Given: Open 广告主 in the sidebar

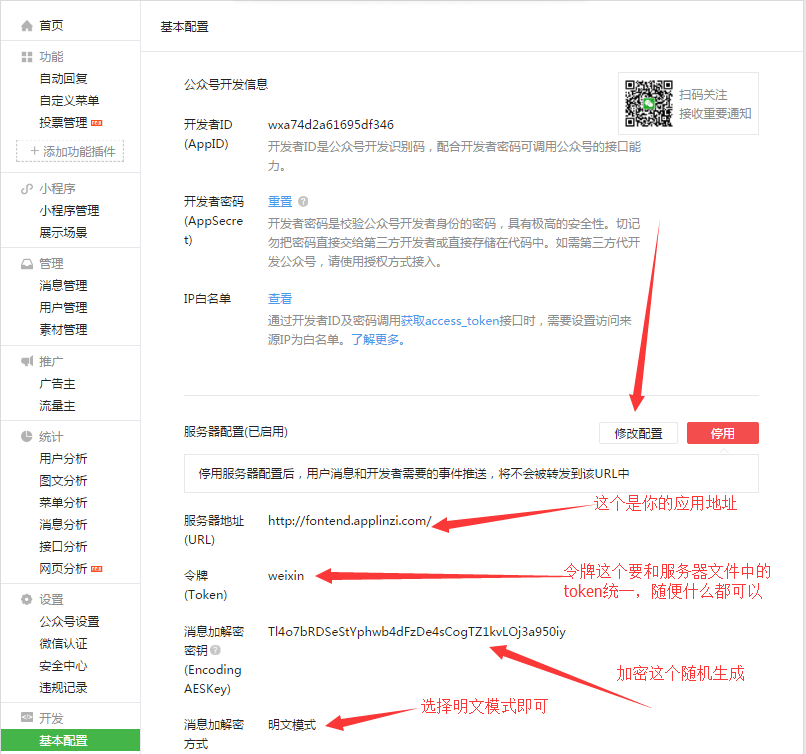Looking at the screenshot, I should (x=57, y=384).
